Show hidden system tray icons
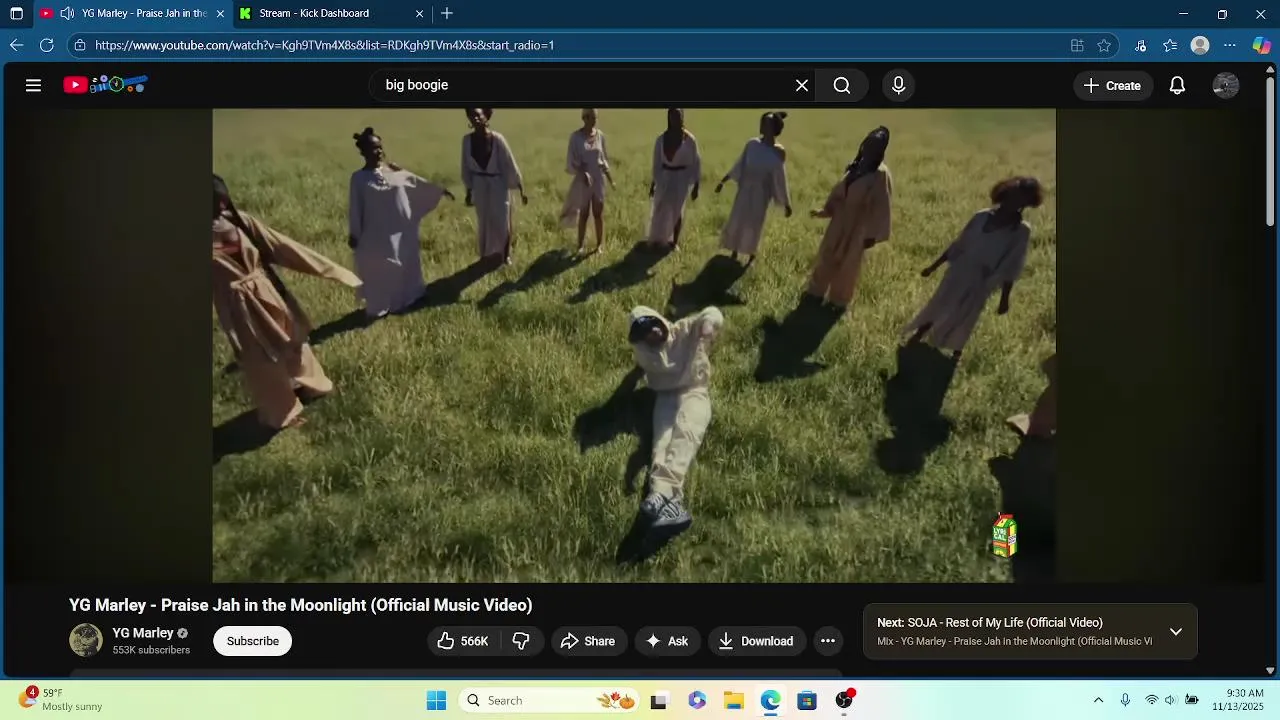 click(1098, 700)
